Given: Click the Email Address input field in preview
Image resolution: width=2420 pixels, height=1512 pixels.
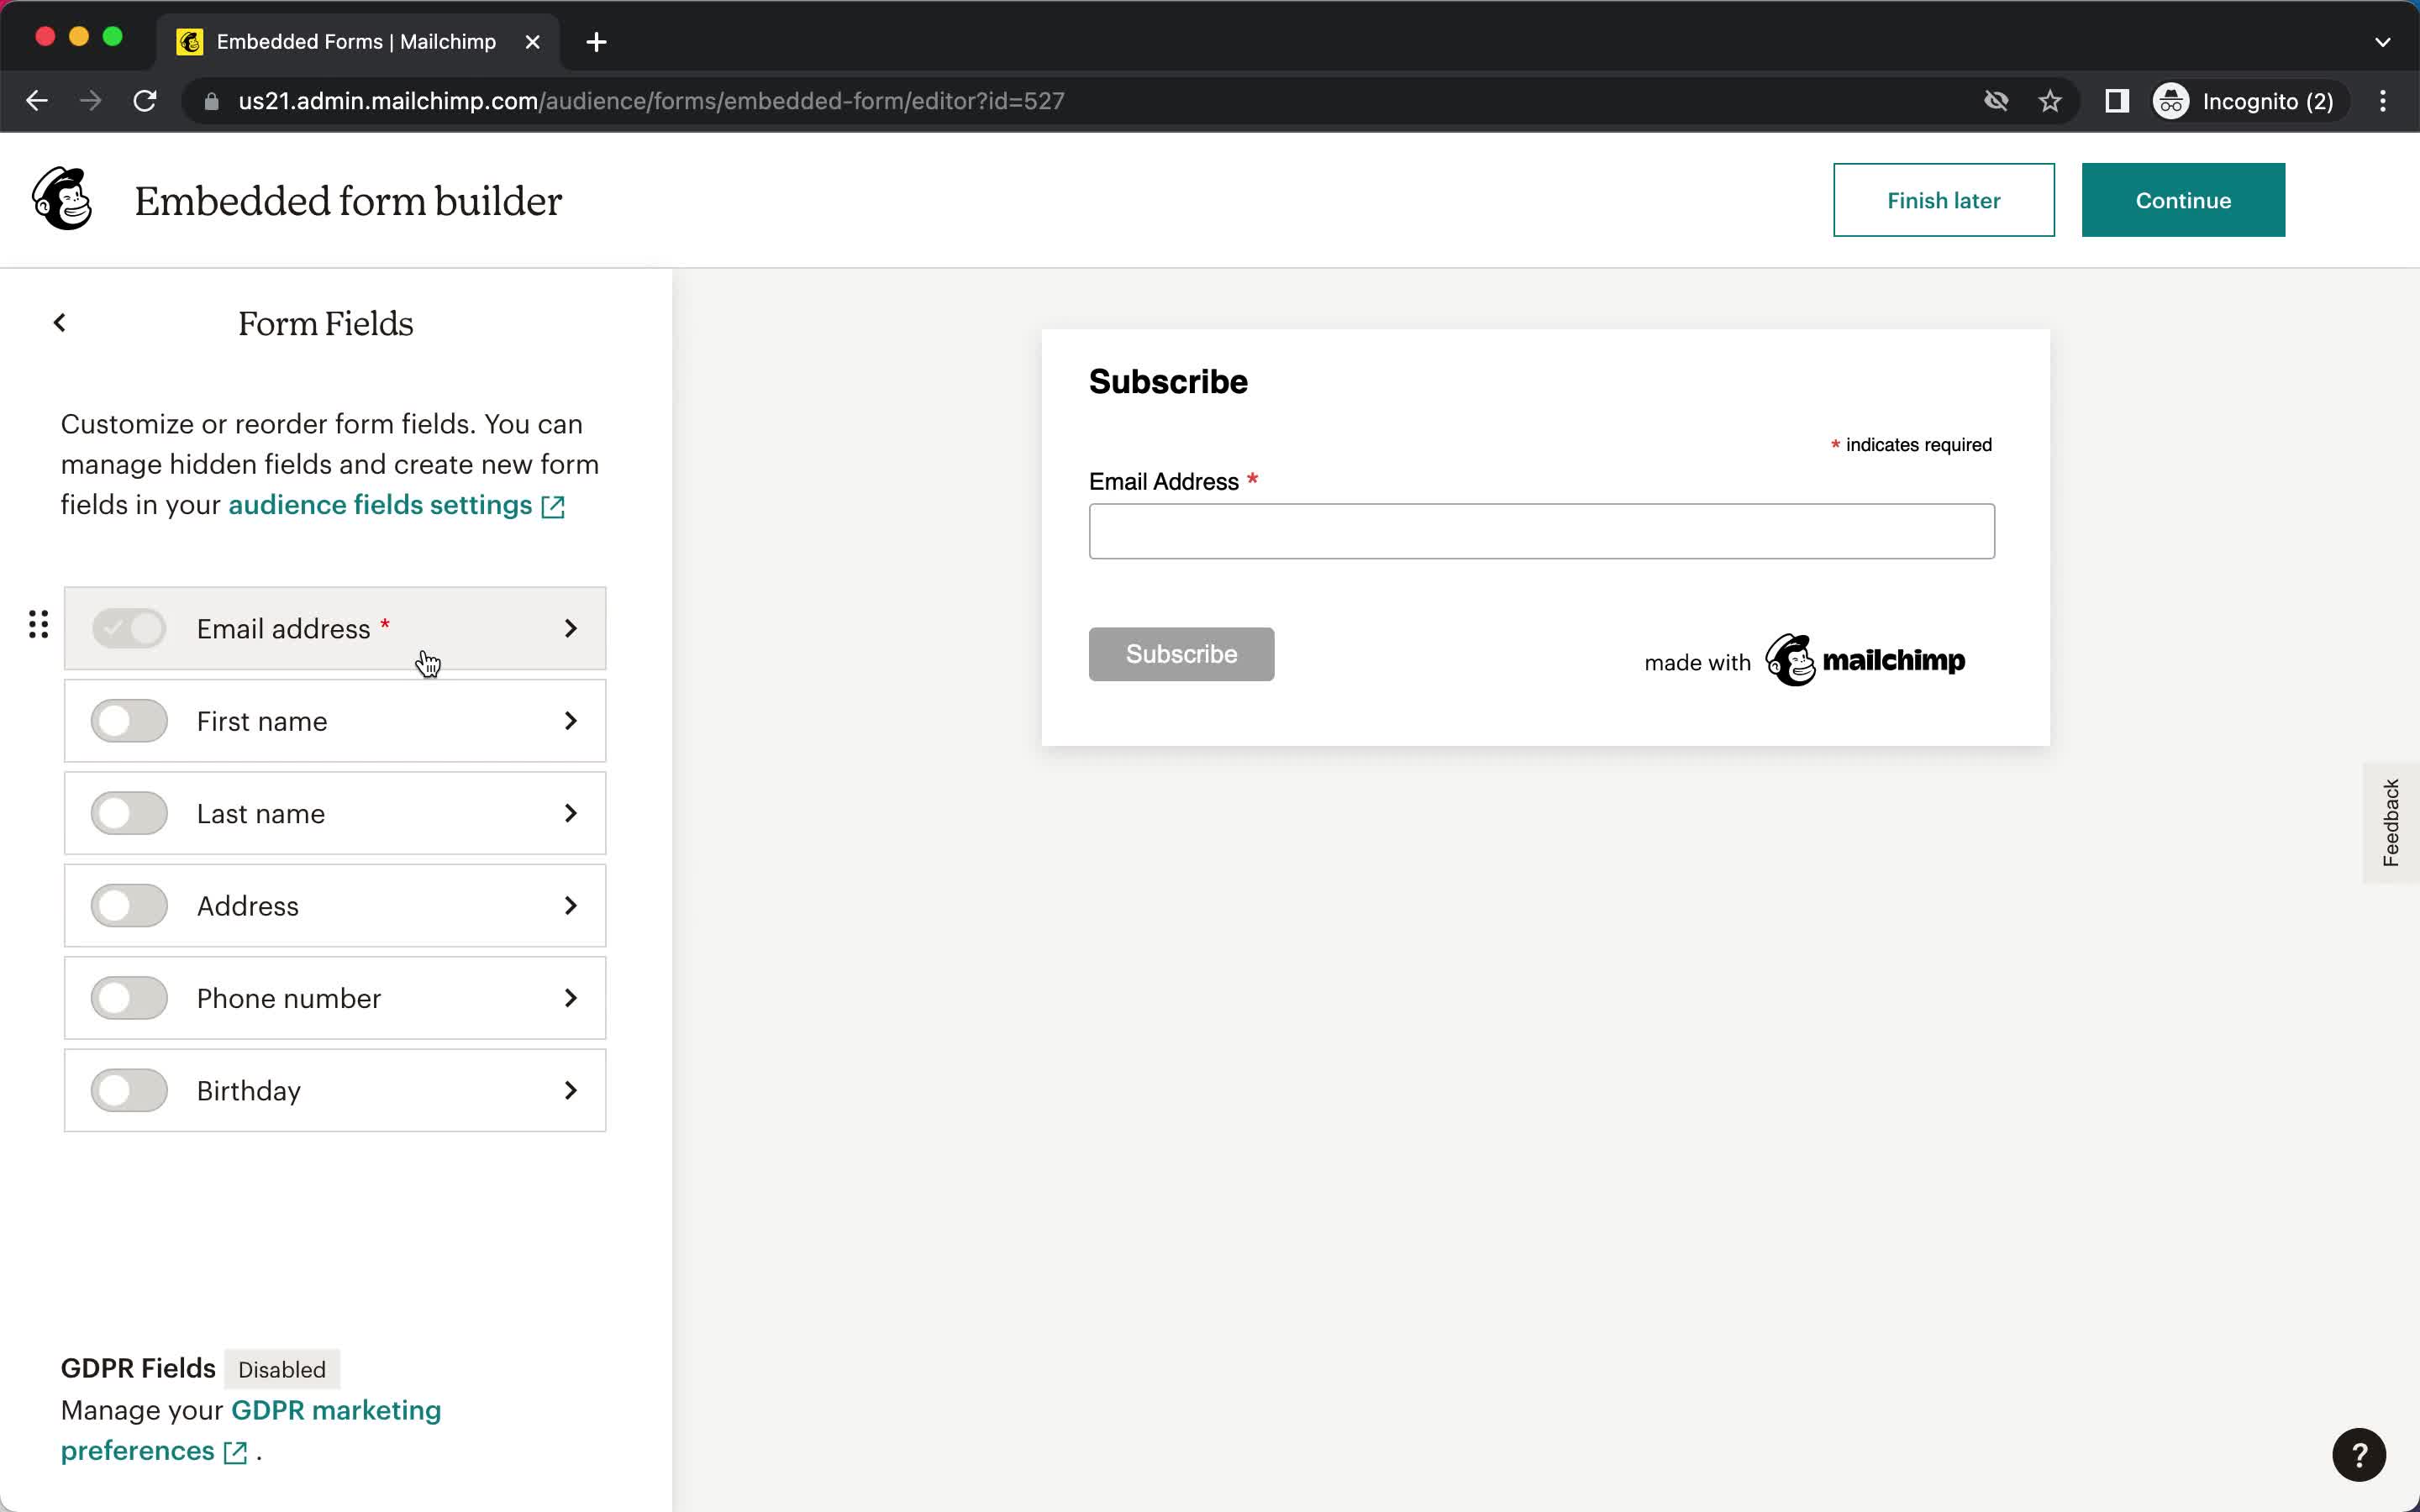Looking at the screenshot, I should [1540, 531].
